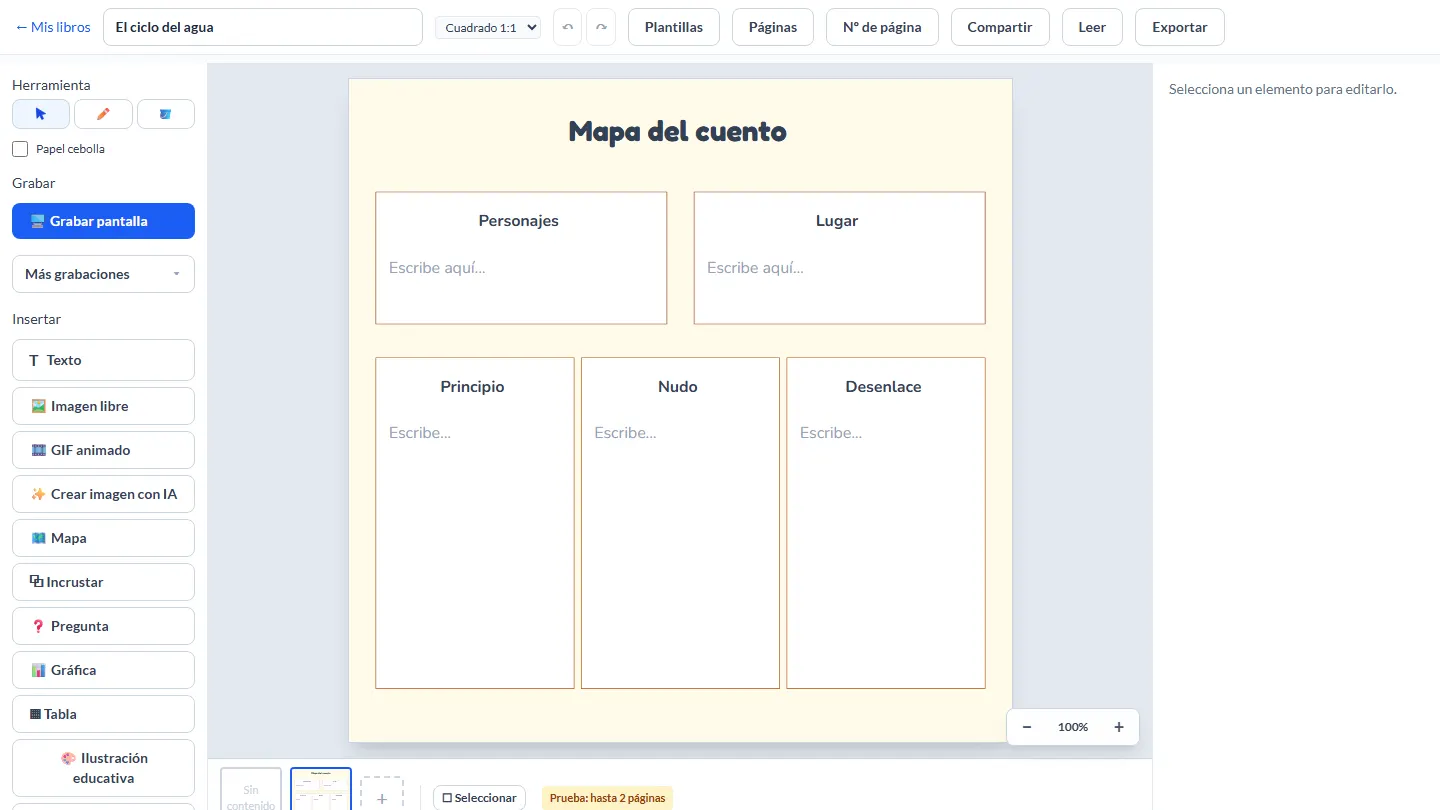Image resolution: width=1440 pixels, height=810 pixels.
Task: Insert a Gráfica chart
Action: point(103,670)
